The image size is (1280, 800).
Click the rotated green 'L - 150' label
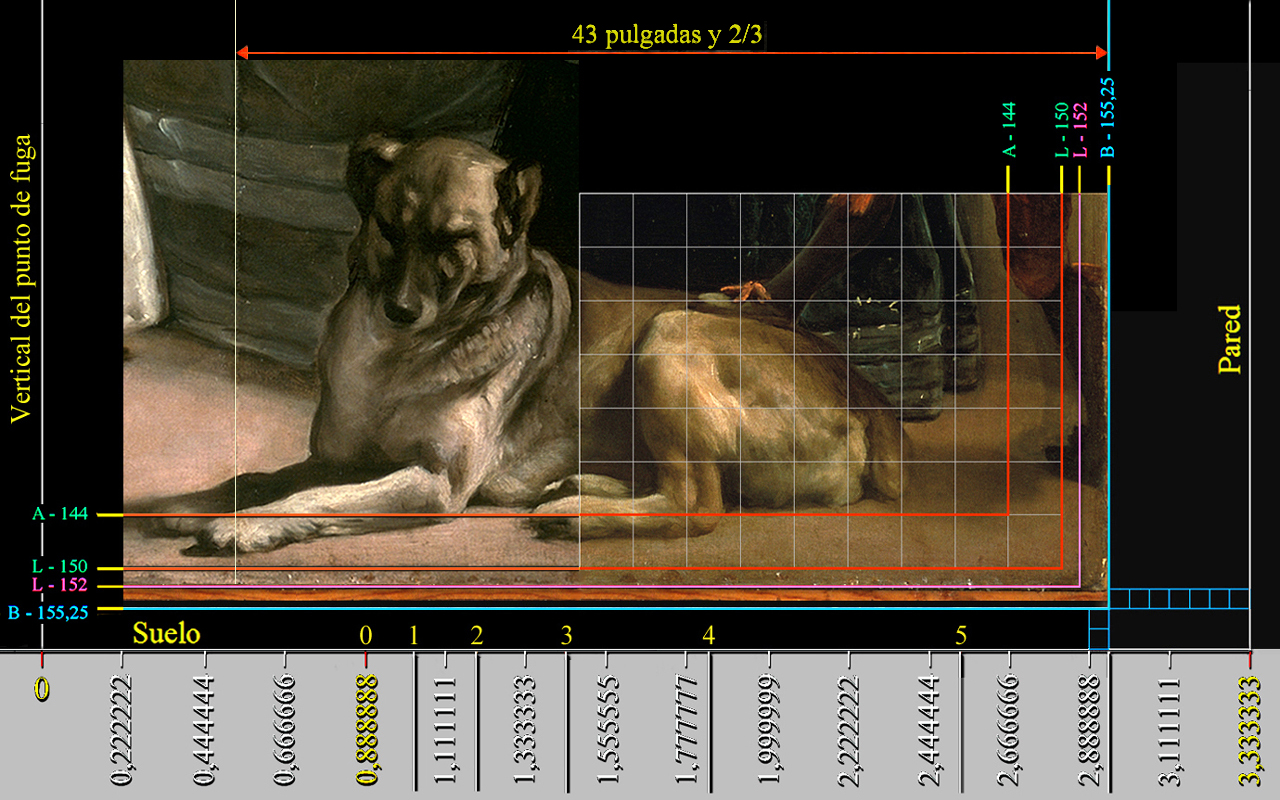pyautogui.click(x=1062, y=130)
